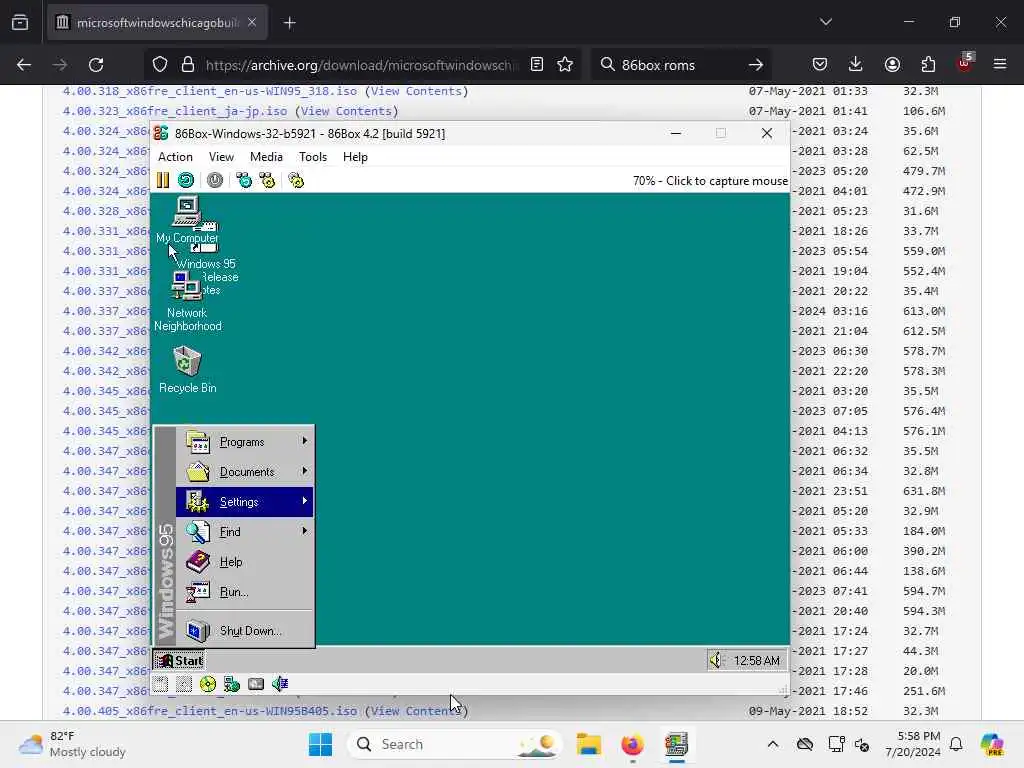Submit the search with arrow button
The height and width of the screenshot is (768, 1024).
[x=756, y=65]
